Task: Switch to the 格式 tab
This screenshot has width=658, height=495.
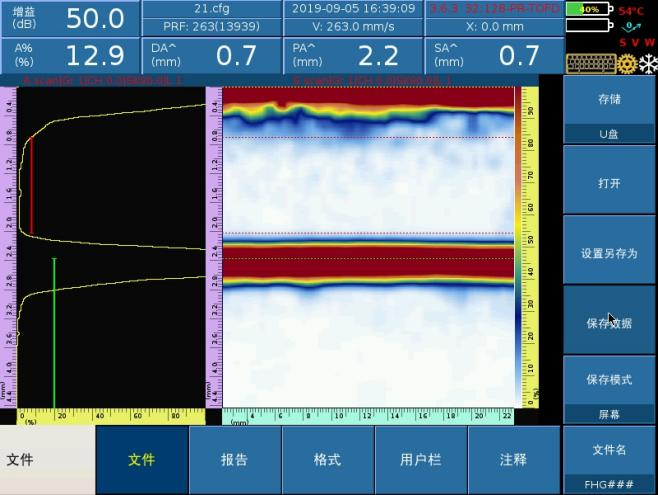Action: 327,460
